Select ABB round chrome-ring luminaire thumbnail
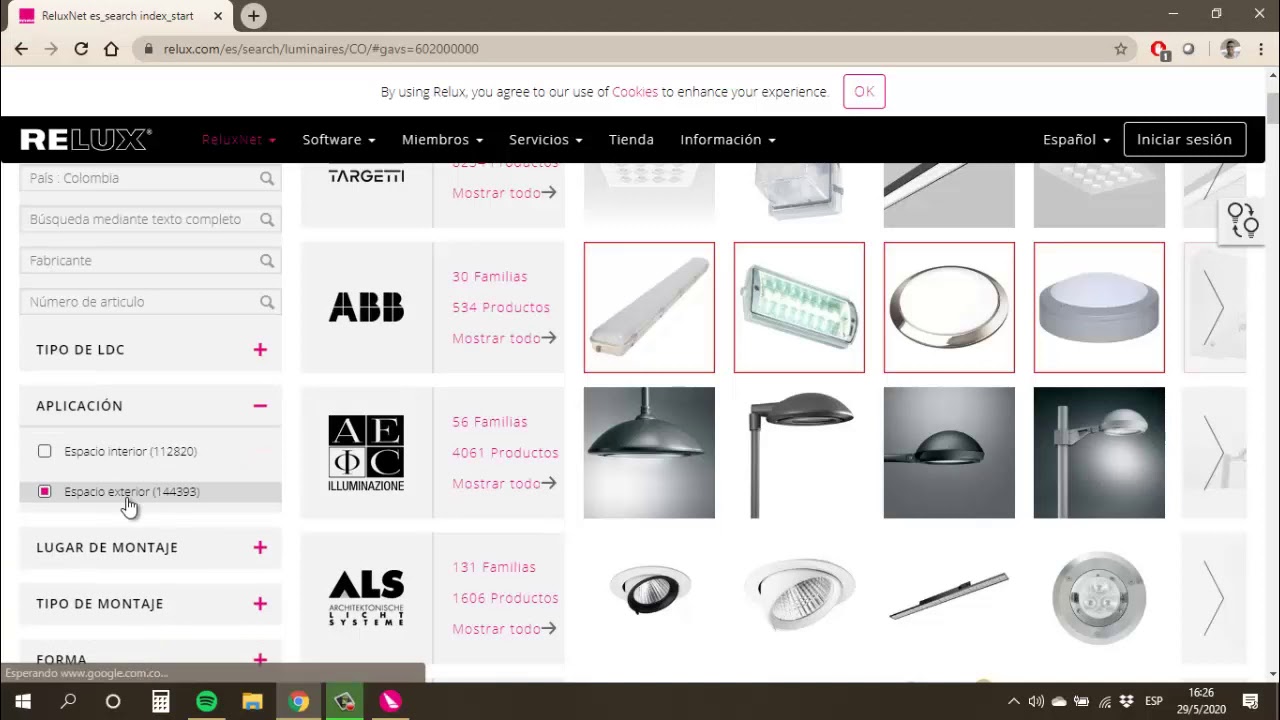The height and width of the screenshot is (720, 1280). (x=949, y=307)
